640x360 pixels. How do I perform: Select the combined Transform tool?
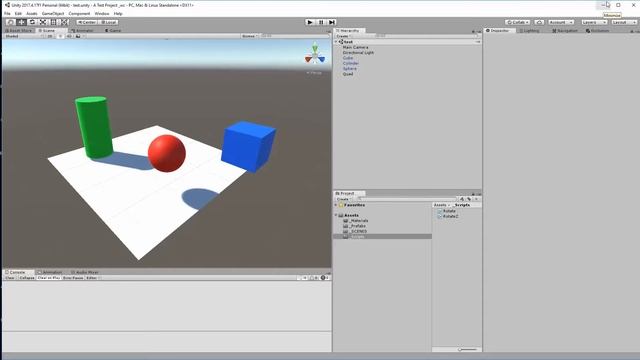[x=64, y=22]
